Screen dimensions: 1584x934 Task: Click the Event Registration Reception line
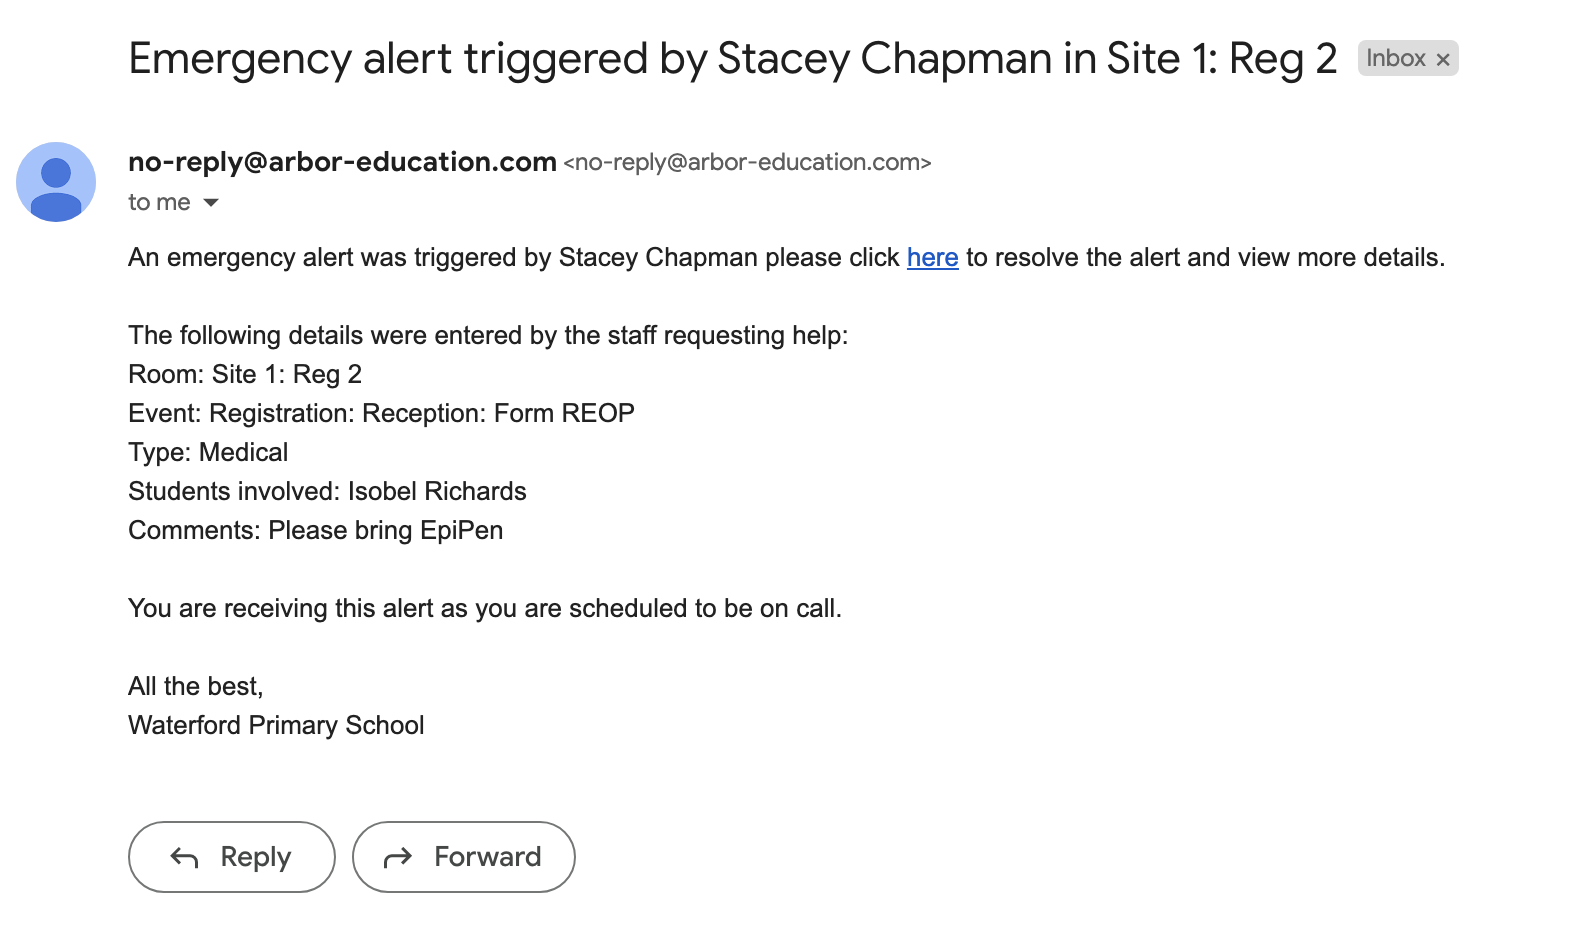coord(381,414)
